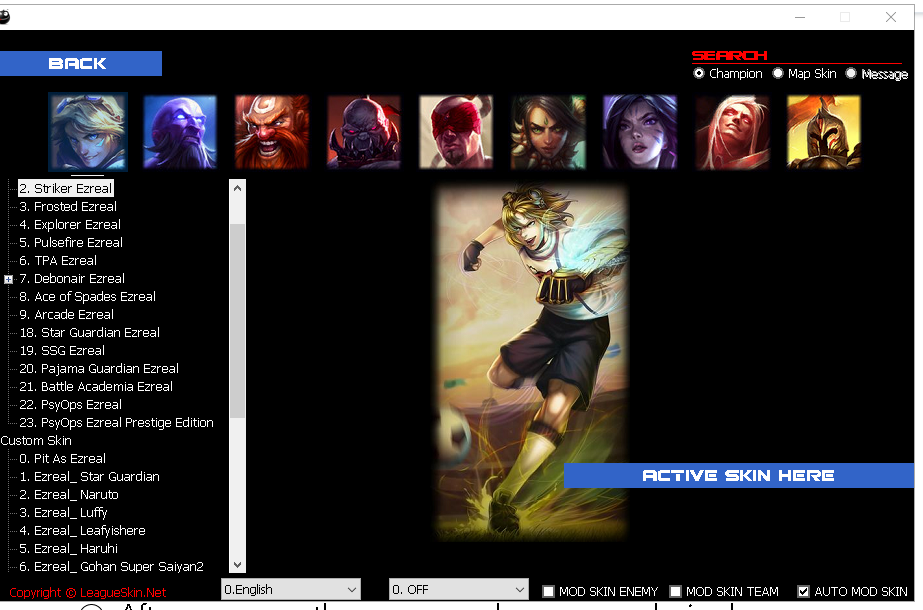Select the Pantheon golden helmet portrait
Screen dimensions: 923x610
824,132
